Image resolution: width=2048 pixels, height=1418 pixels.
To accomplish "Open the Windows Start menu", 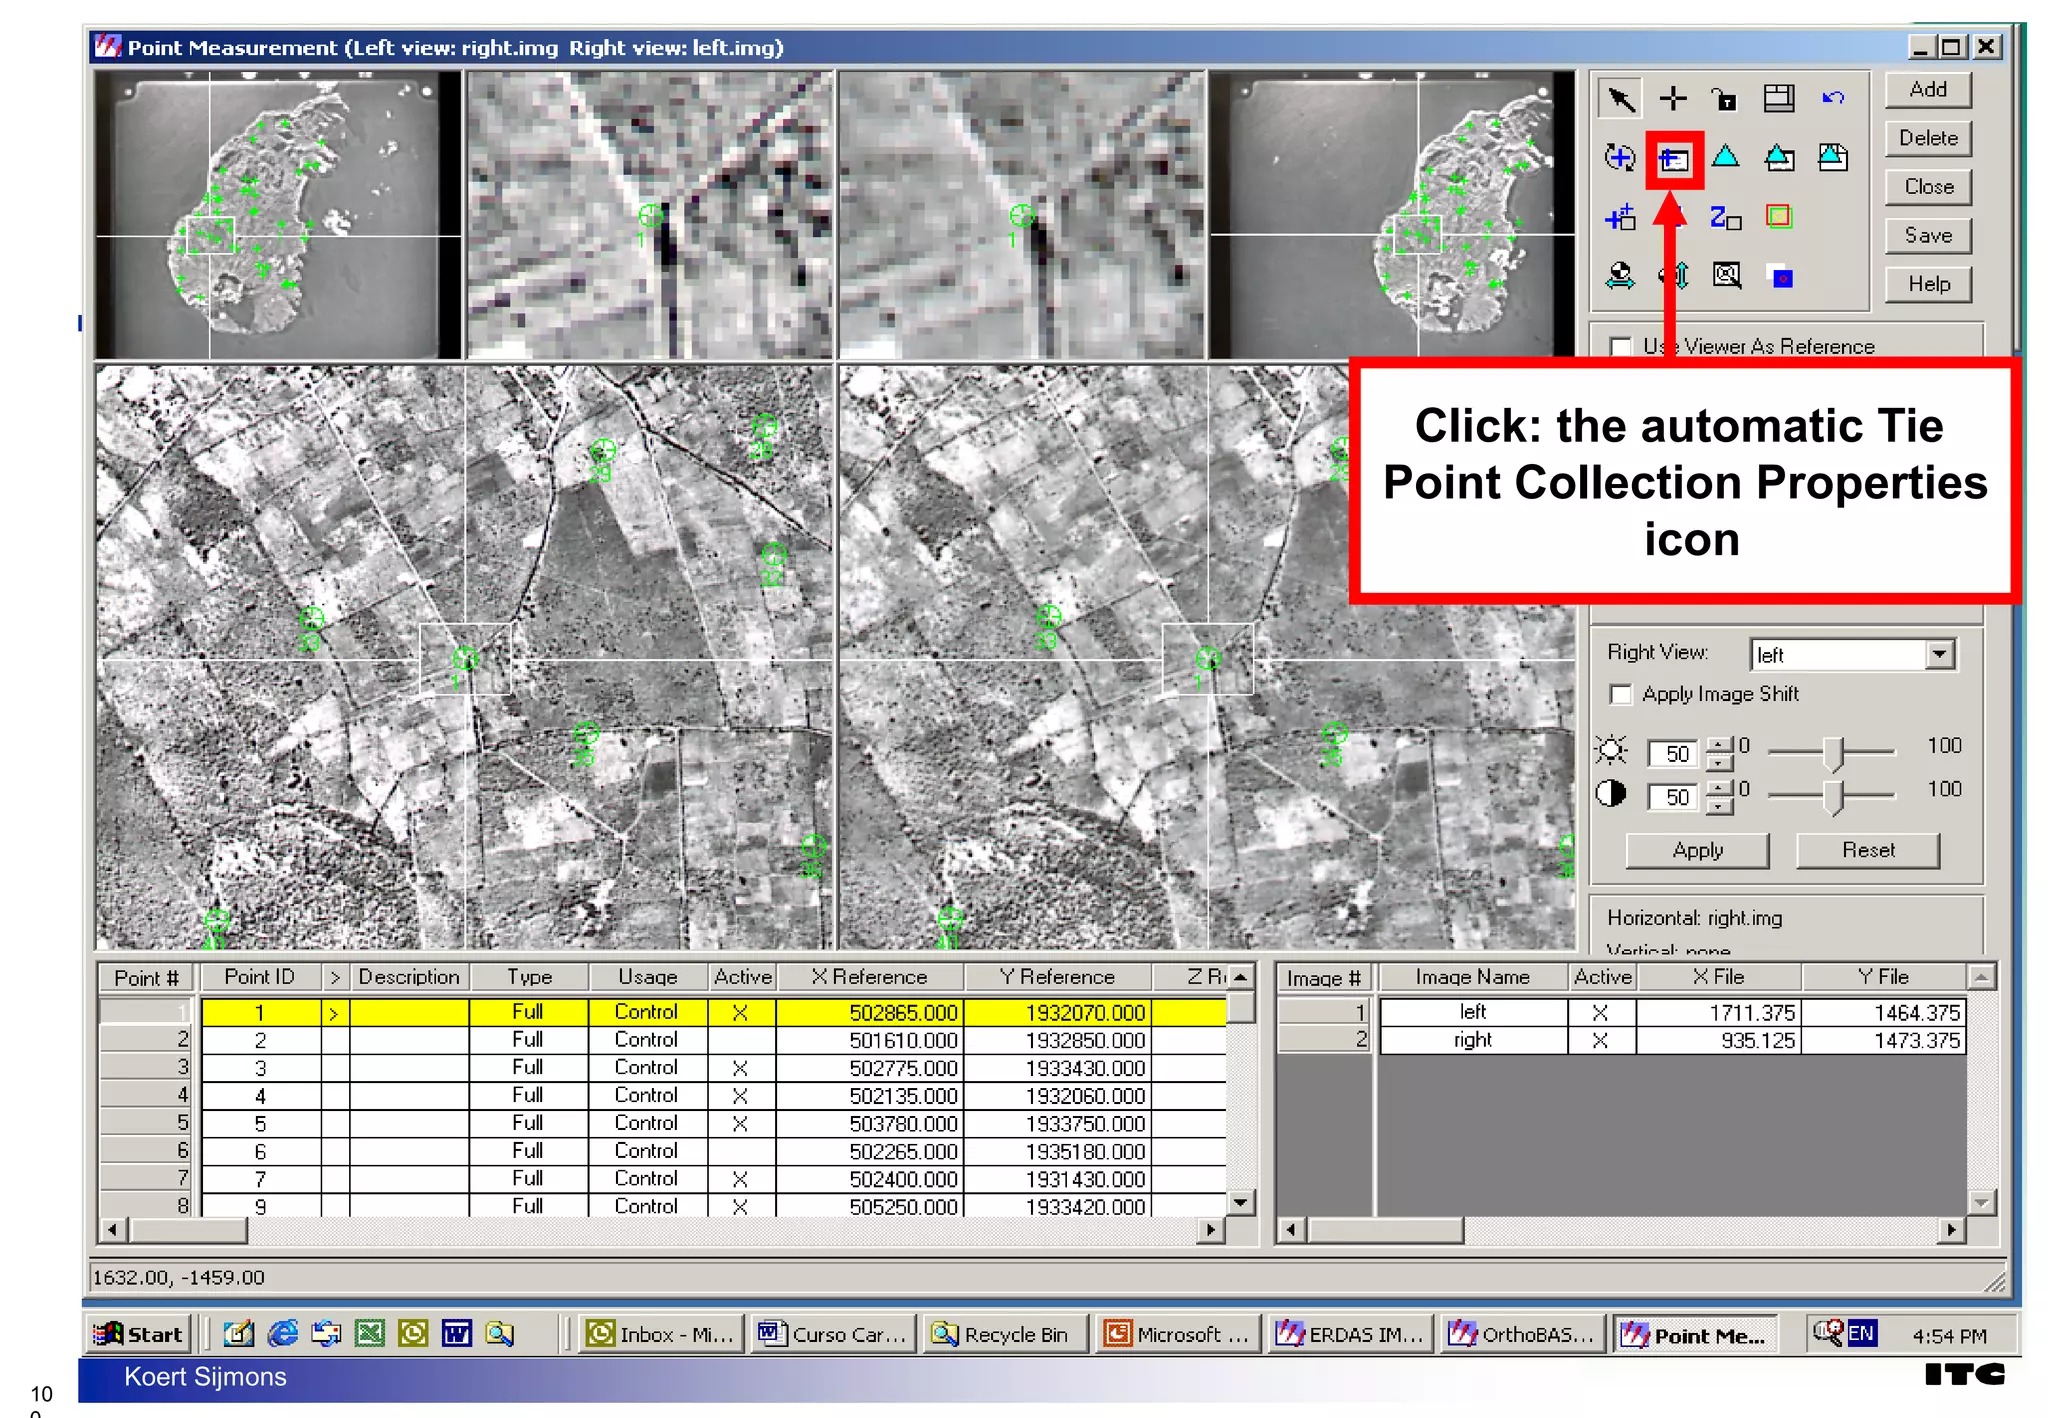I will tap(138, 1334).
